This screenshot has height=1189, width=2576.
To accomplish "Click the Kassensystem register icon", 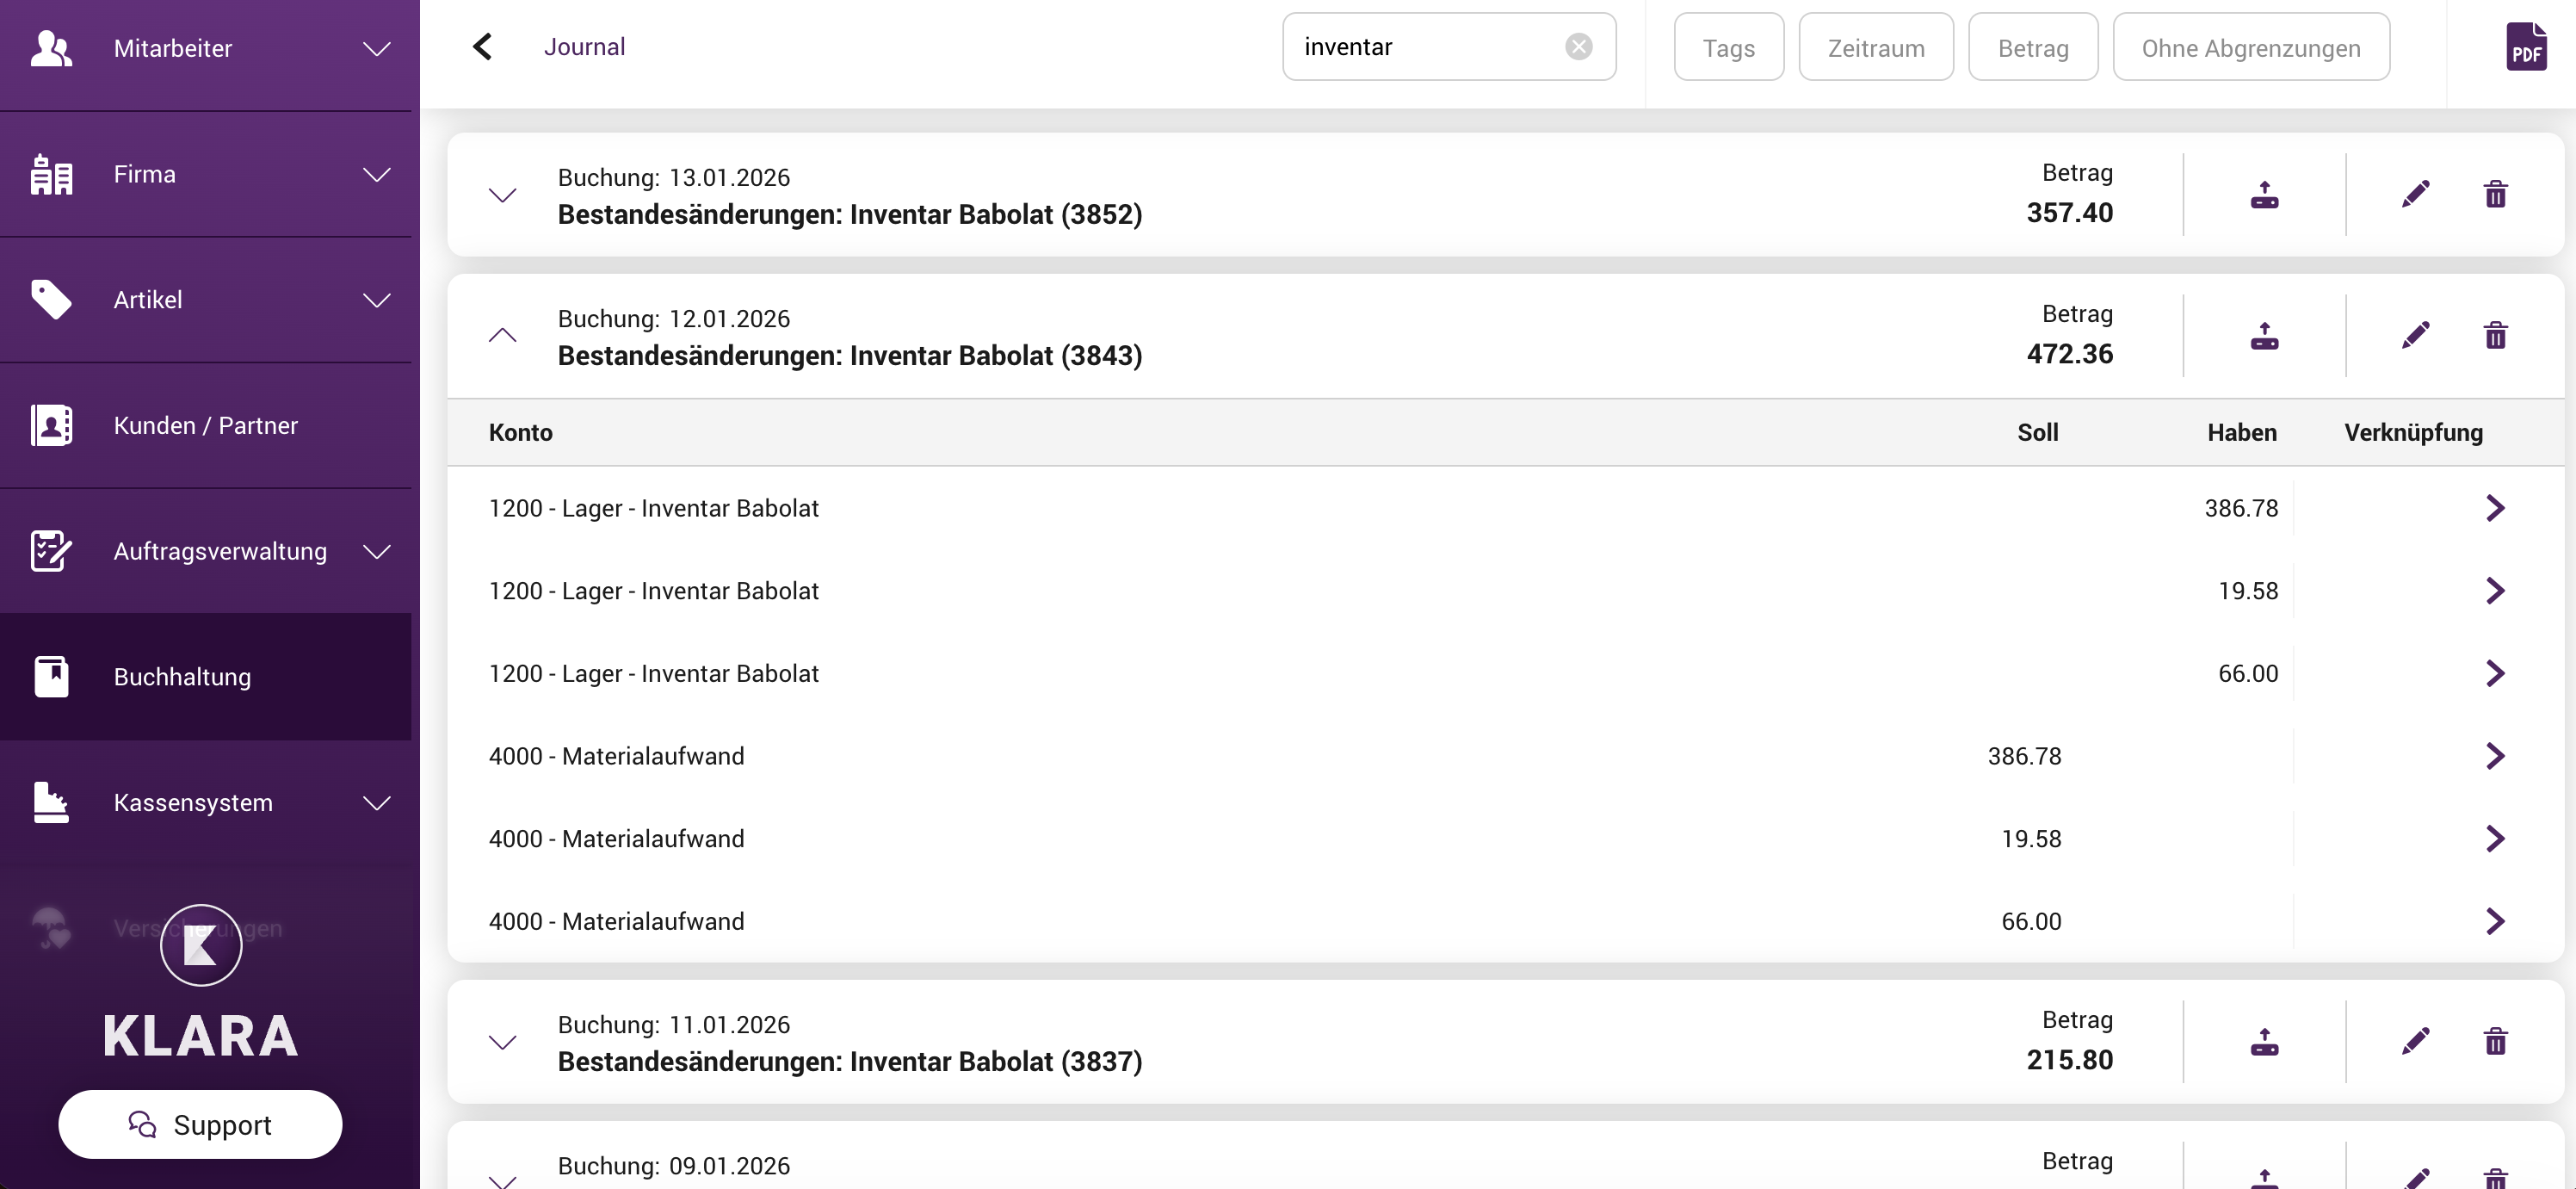I will tap(51, 803).
